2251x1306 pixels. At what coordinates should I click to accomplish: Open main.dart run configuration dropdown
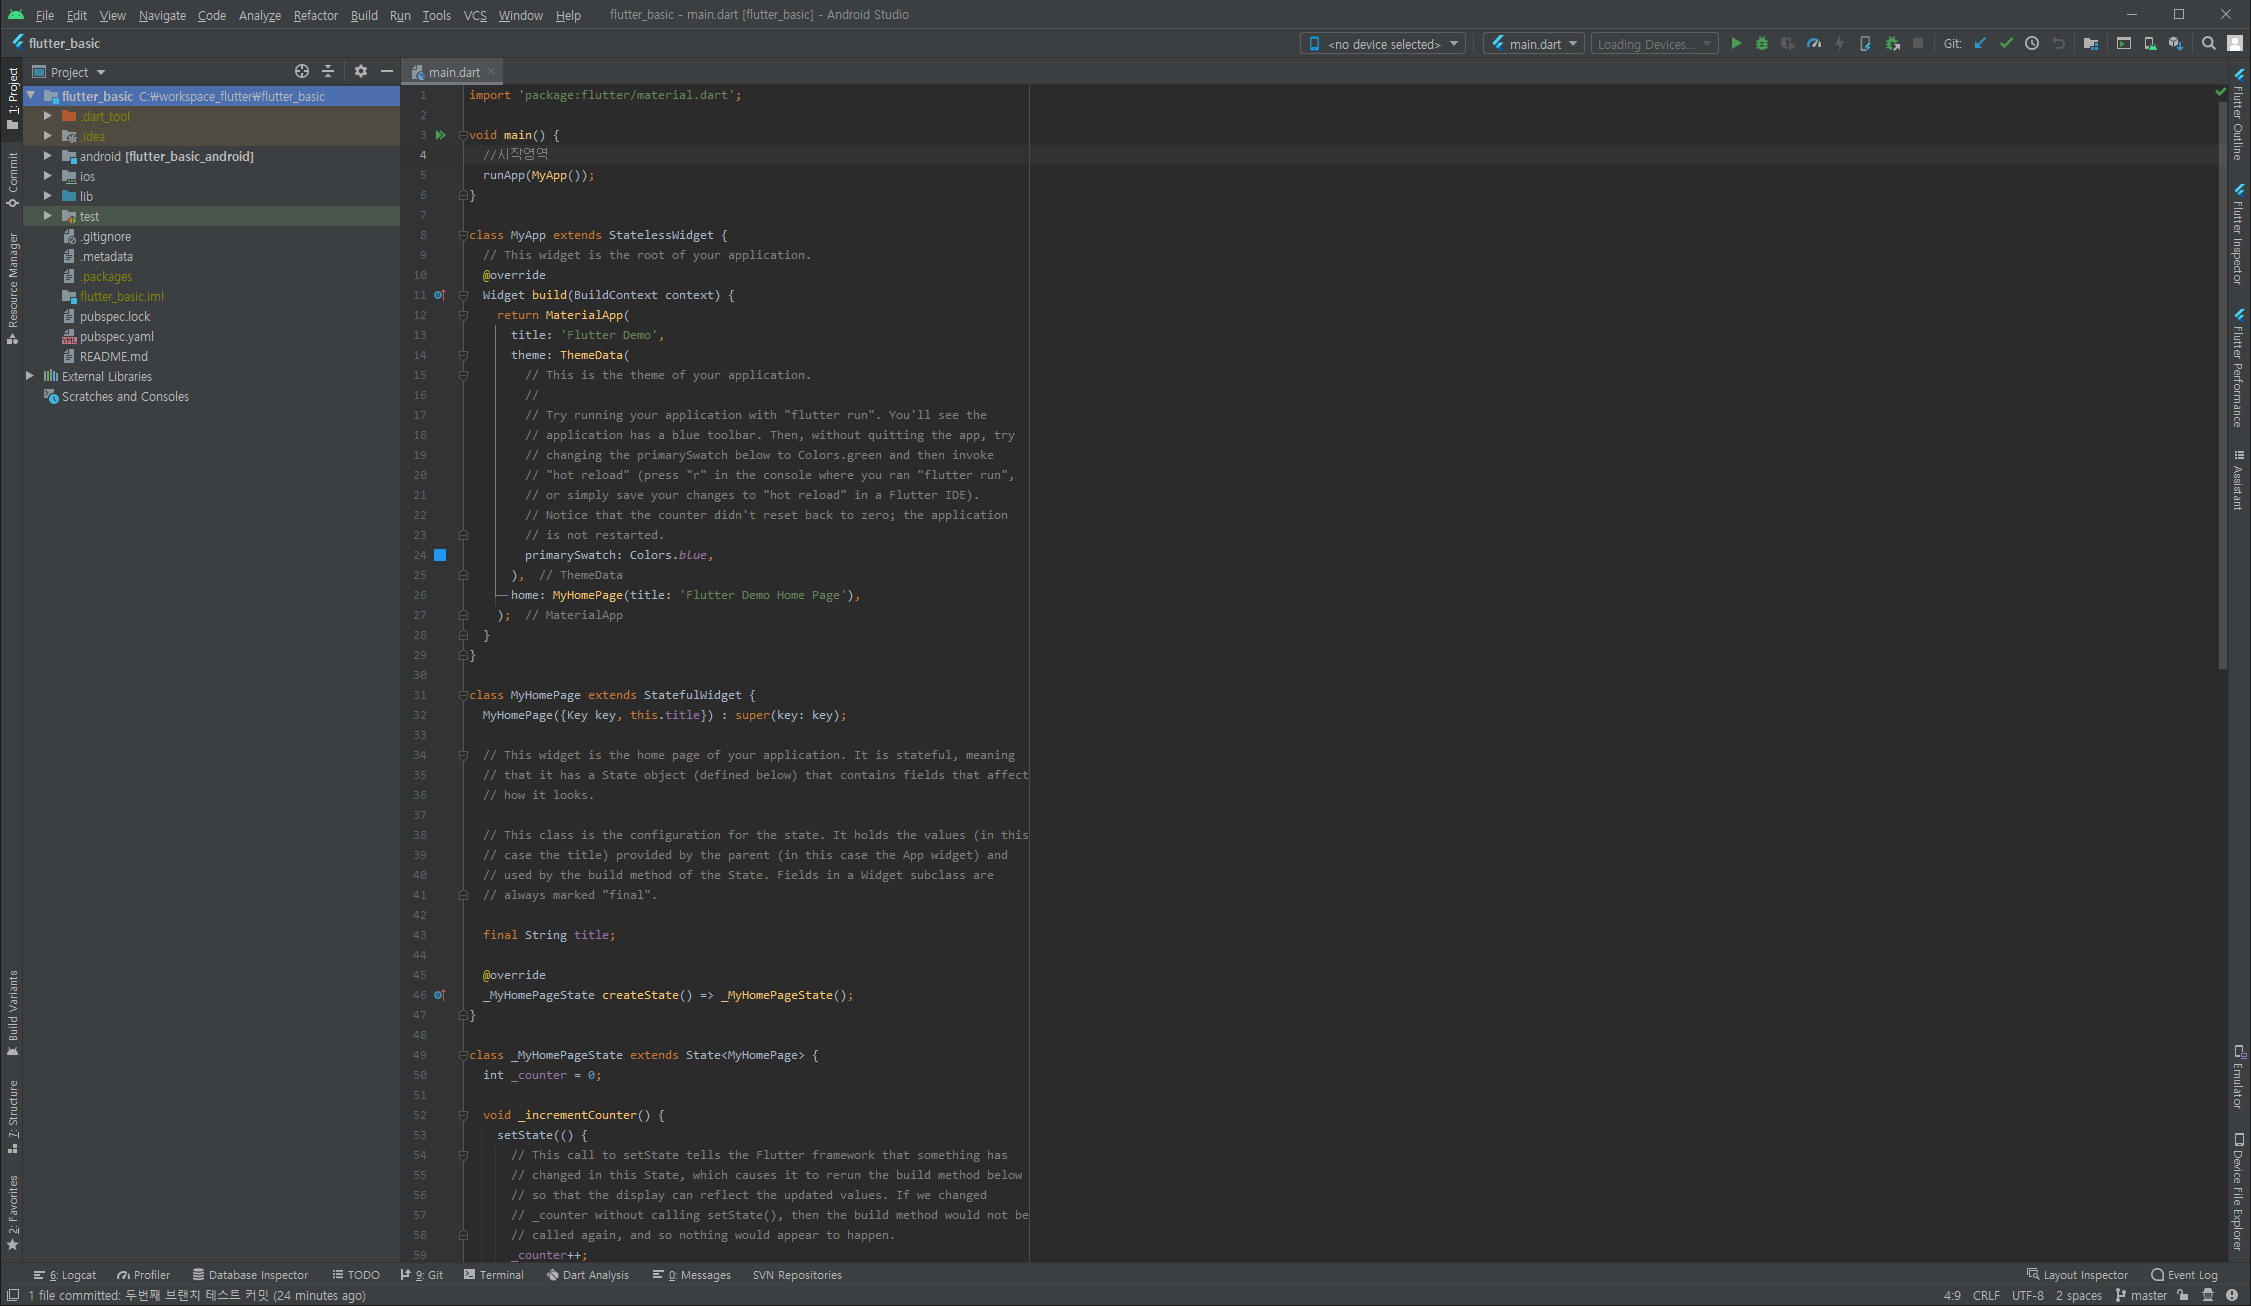click(1534, 44)
